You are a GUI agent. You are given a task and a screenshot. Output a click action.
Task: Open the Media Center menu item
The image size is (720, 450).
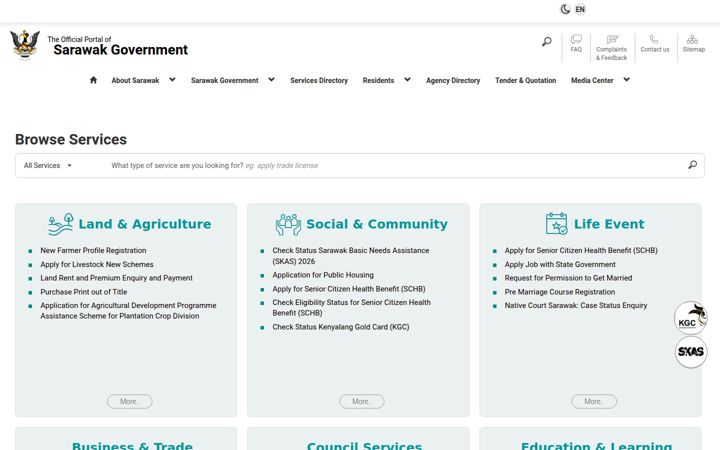pos(592,80)
